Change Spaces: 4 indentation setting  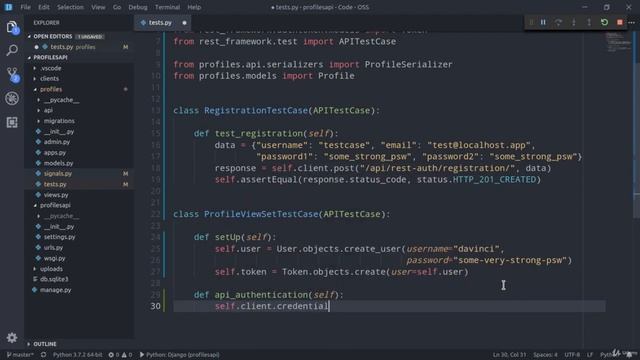point(545,355)
